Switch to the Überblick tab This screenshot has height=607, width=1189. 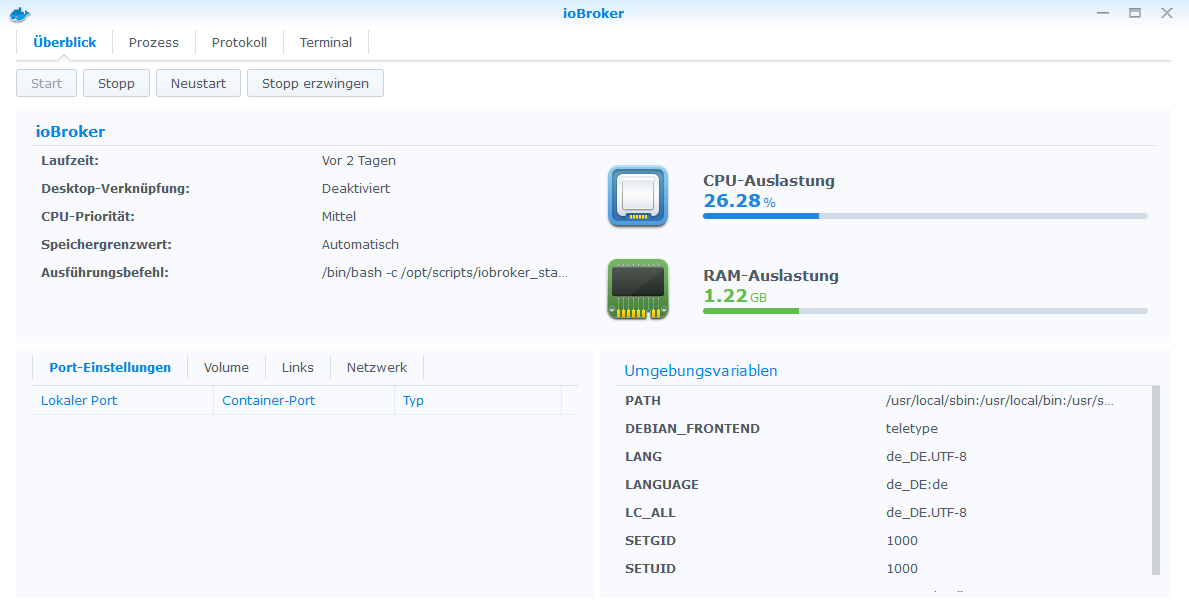[x=64, y=42]
